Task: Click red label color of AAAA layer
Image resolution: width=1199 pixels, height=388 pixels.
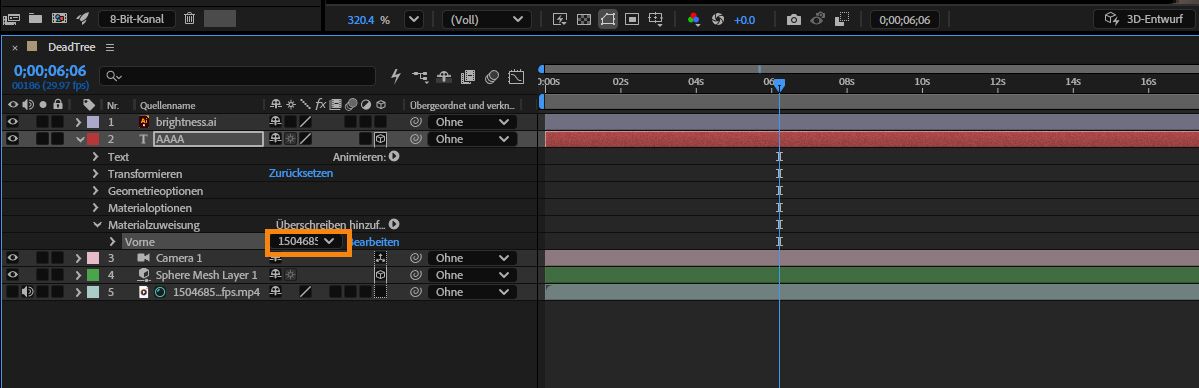Action: pyautogui.click(x=93, y=139)
